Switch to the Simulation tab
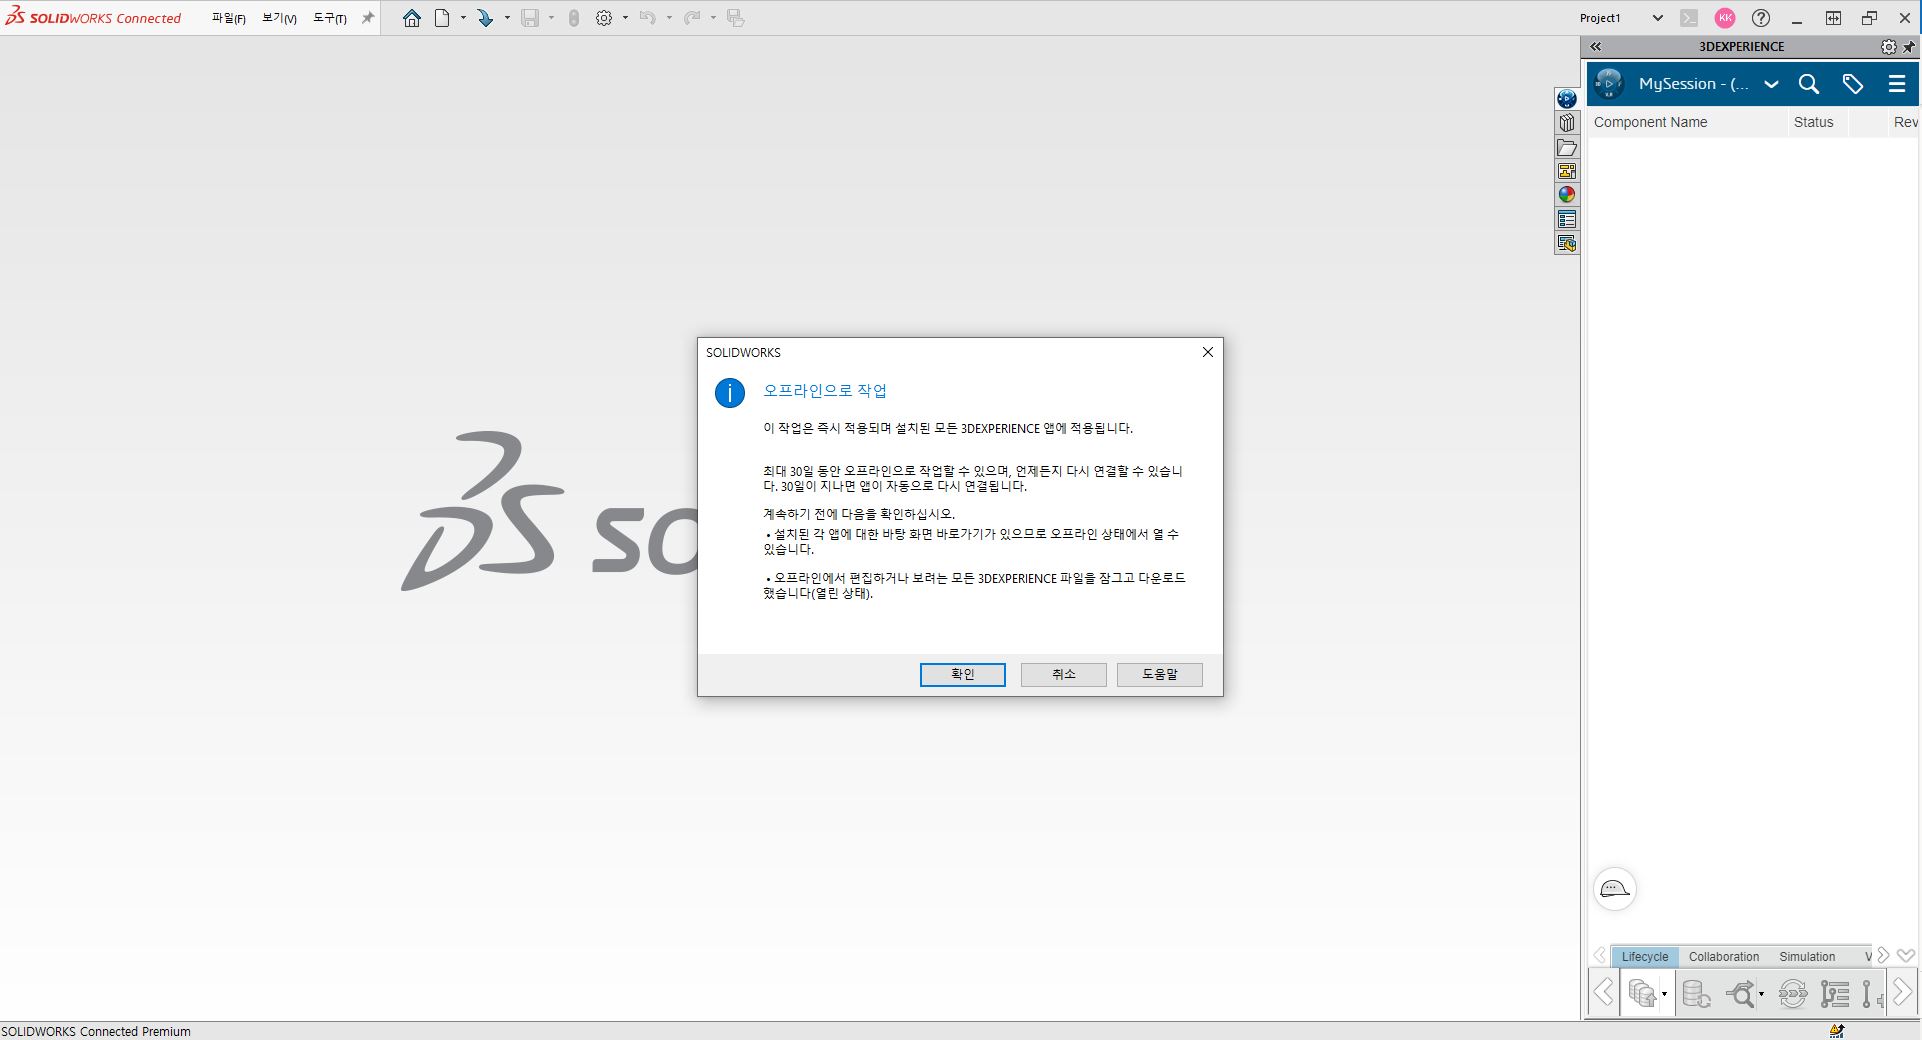Screen dimensions: 1922x1040 point(1807,957)
